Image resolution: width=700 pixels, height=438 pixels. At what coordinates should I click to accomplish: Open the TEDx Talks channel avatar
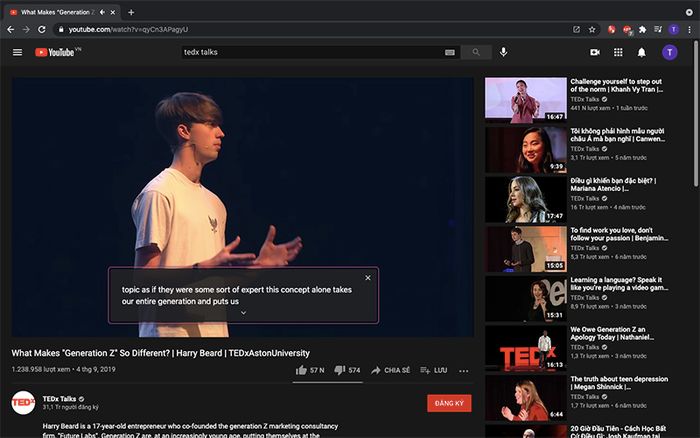[x=23, y=403]
